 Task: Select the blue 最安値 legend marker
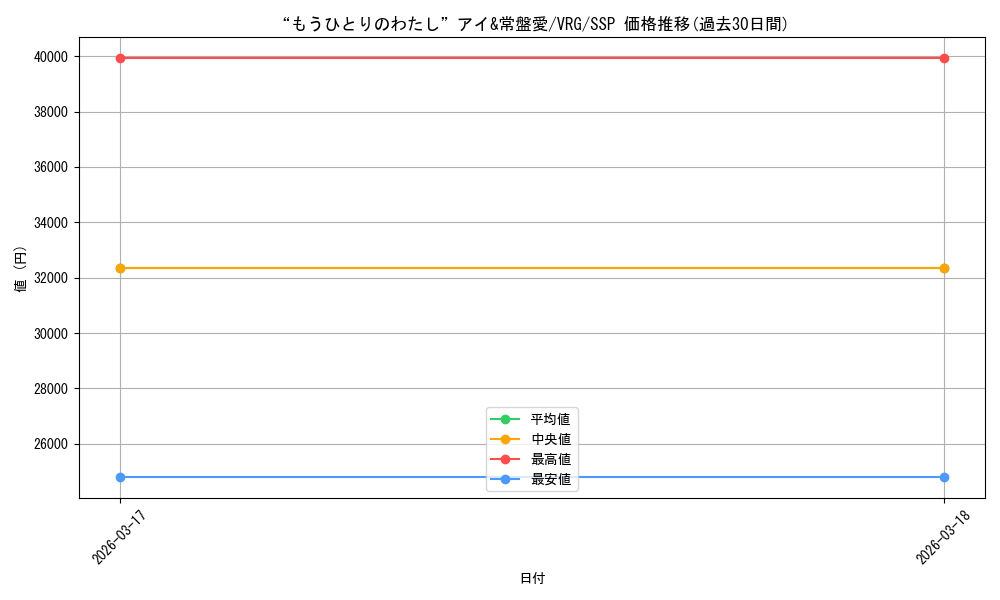pyautogui.click(x=505, y=479)
